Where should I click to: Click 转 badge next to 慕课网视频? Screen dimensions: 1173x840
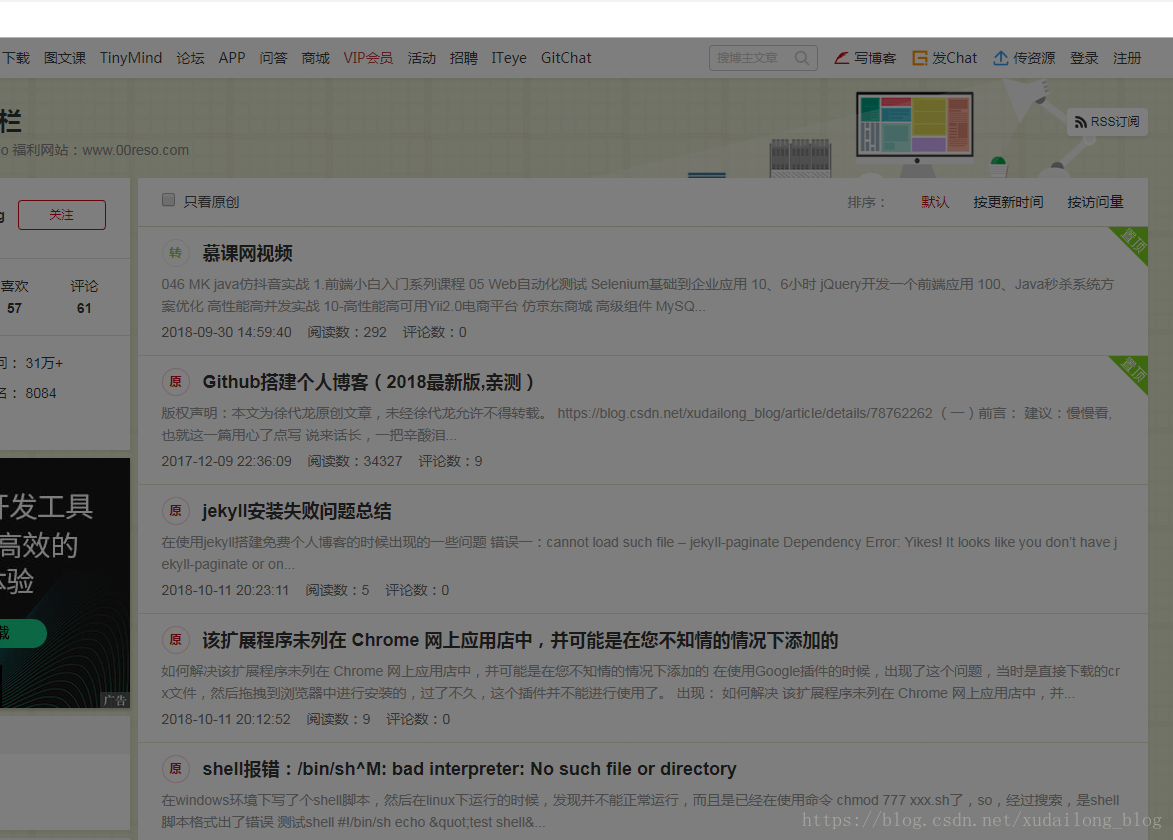(175, 253)
